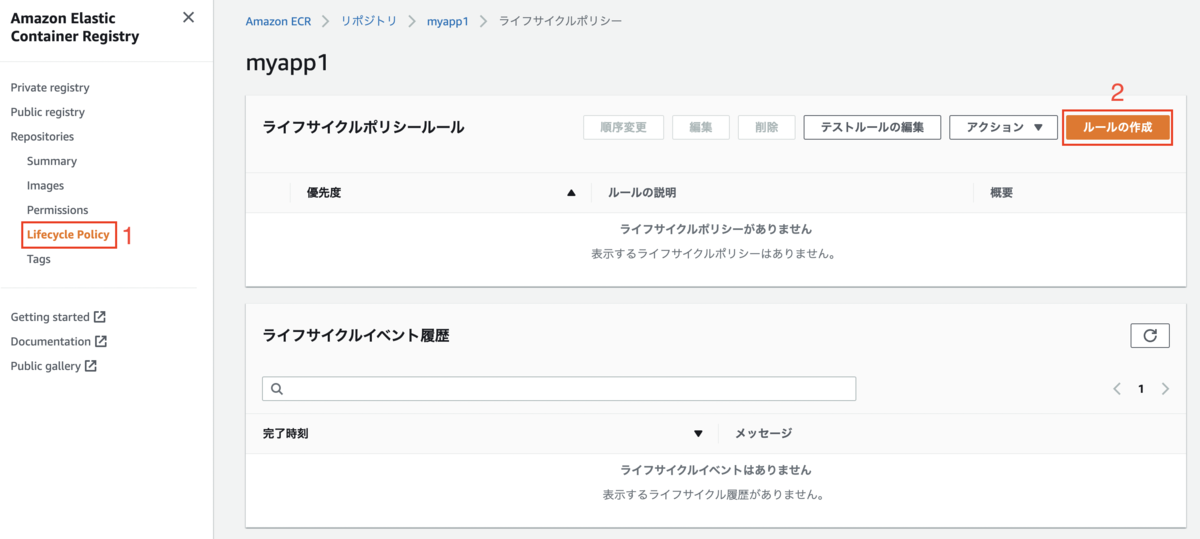The image size is (1200, 539).
Task: Close the ECR navigation sidebar
Action: tap(188, 17)
